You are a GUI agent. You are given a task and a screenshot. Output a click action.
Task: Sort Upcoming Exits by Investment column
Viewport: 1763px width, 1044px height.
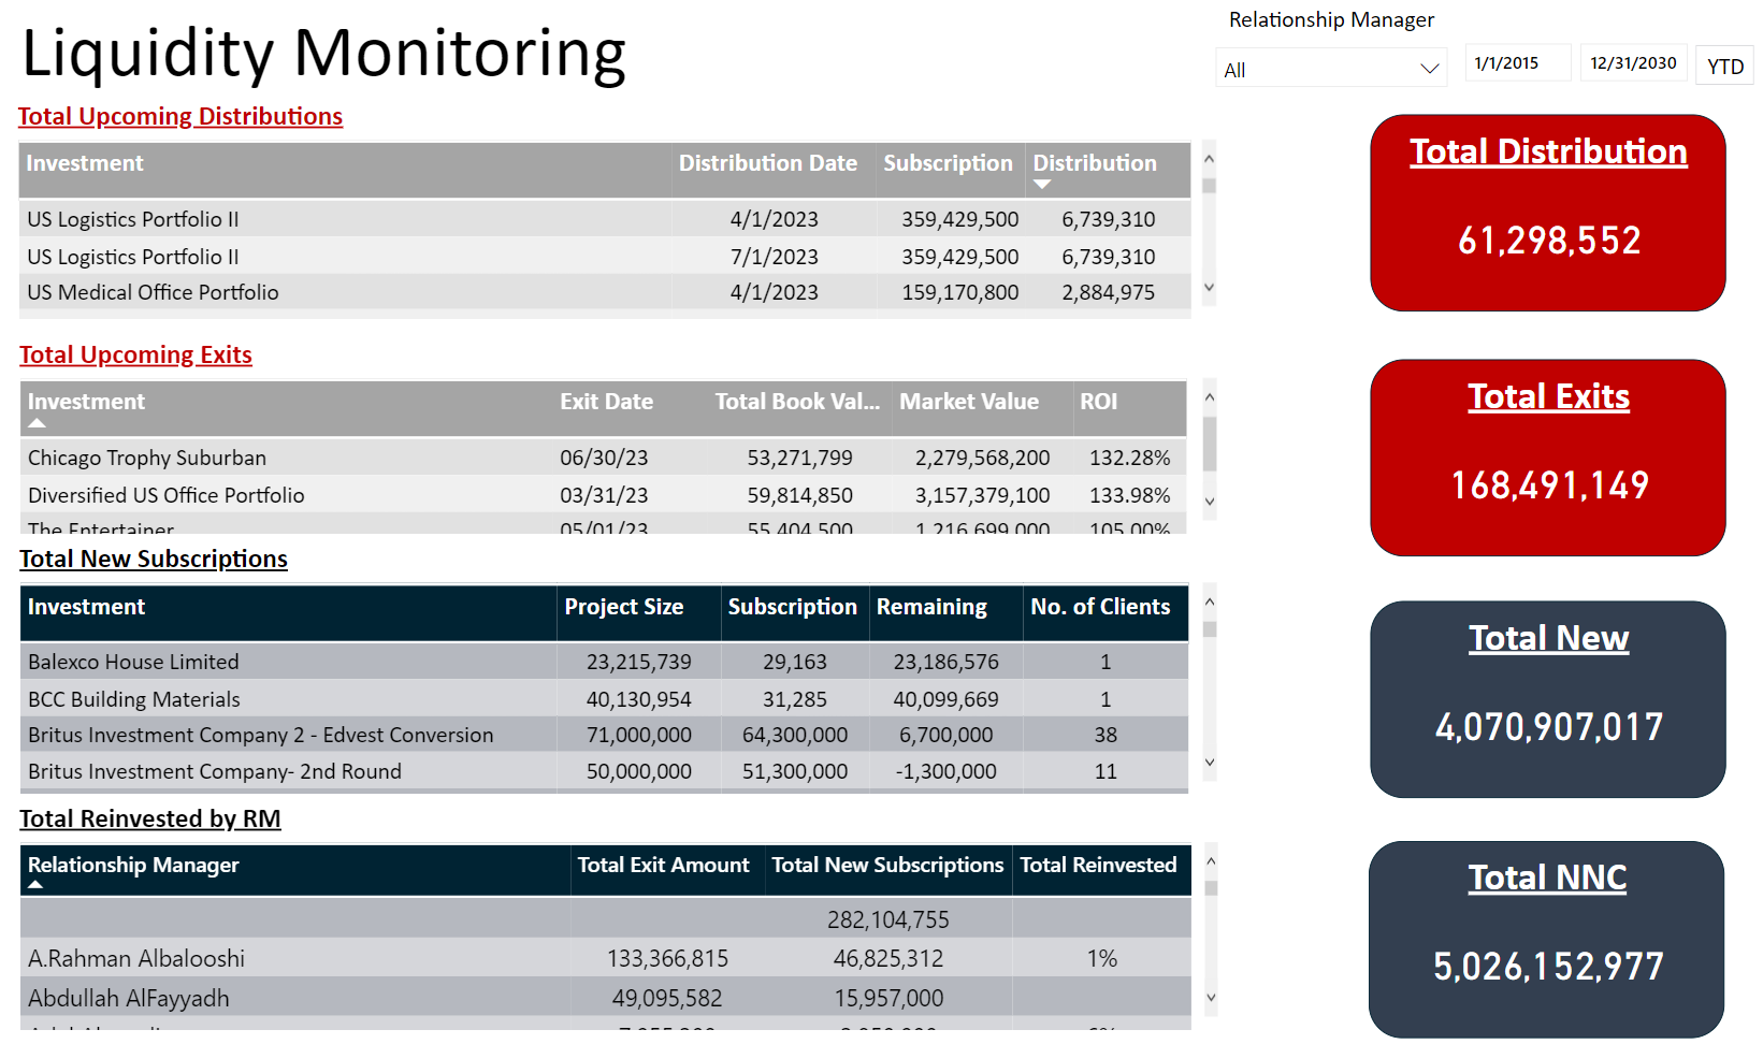tap(86, 402)
